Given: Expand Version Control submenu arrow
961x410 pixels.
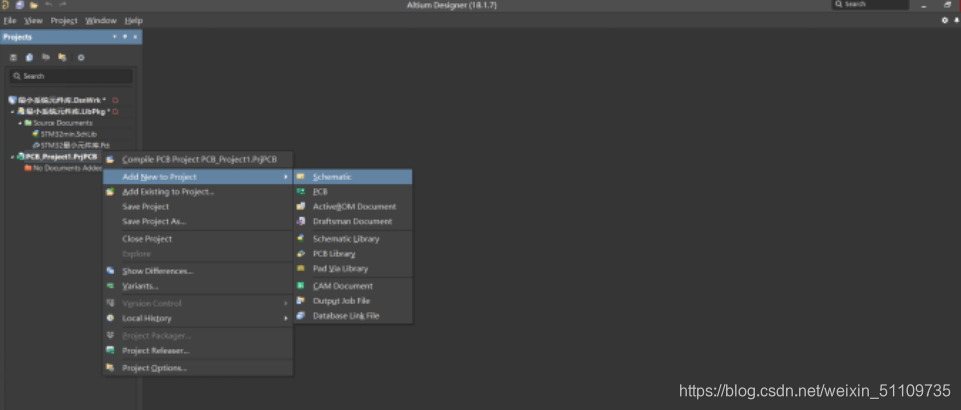Looking at the screenshot, I should tap(286, 303).
